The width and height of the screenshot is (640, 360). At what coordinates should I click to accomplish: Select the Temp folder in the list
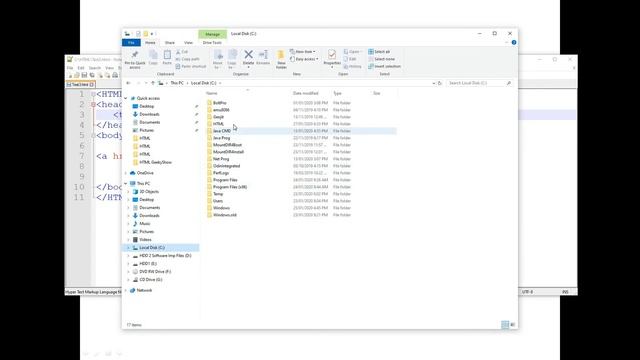click(218, 194)
